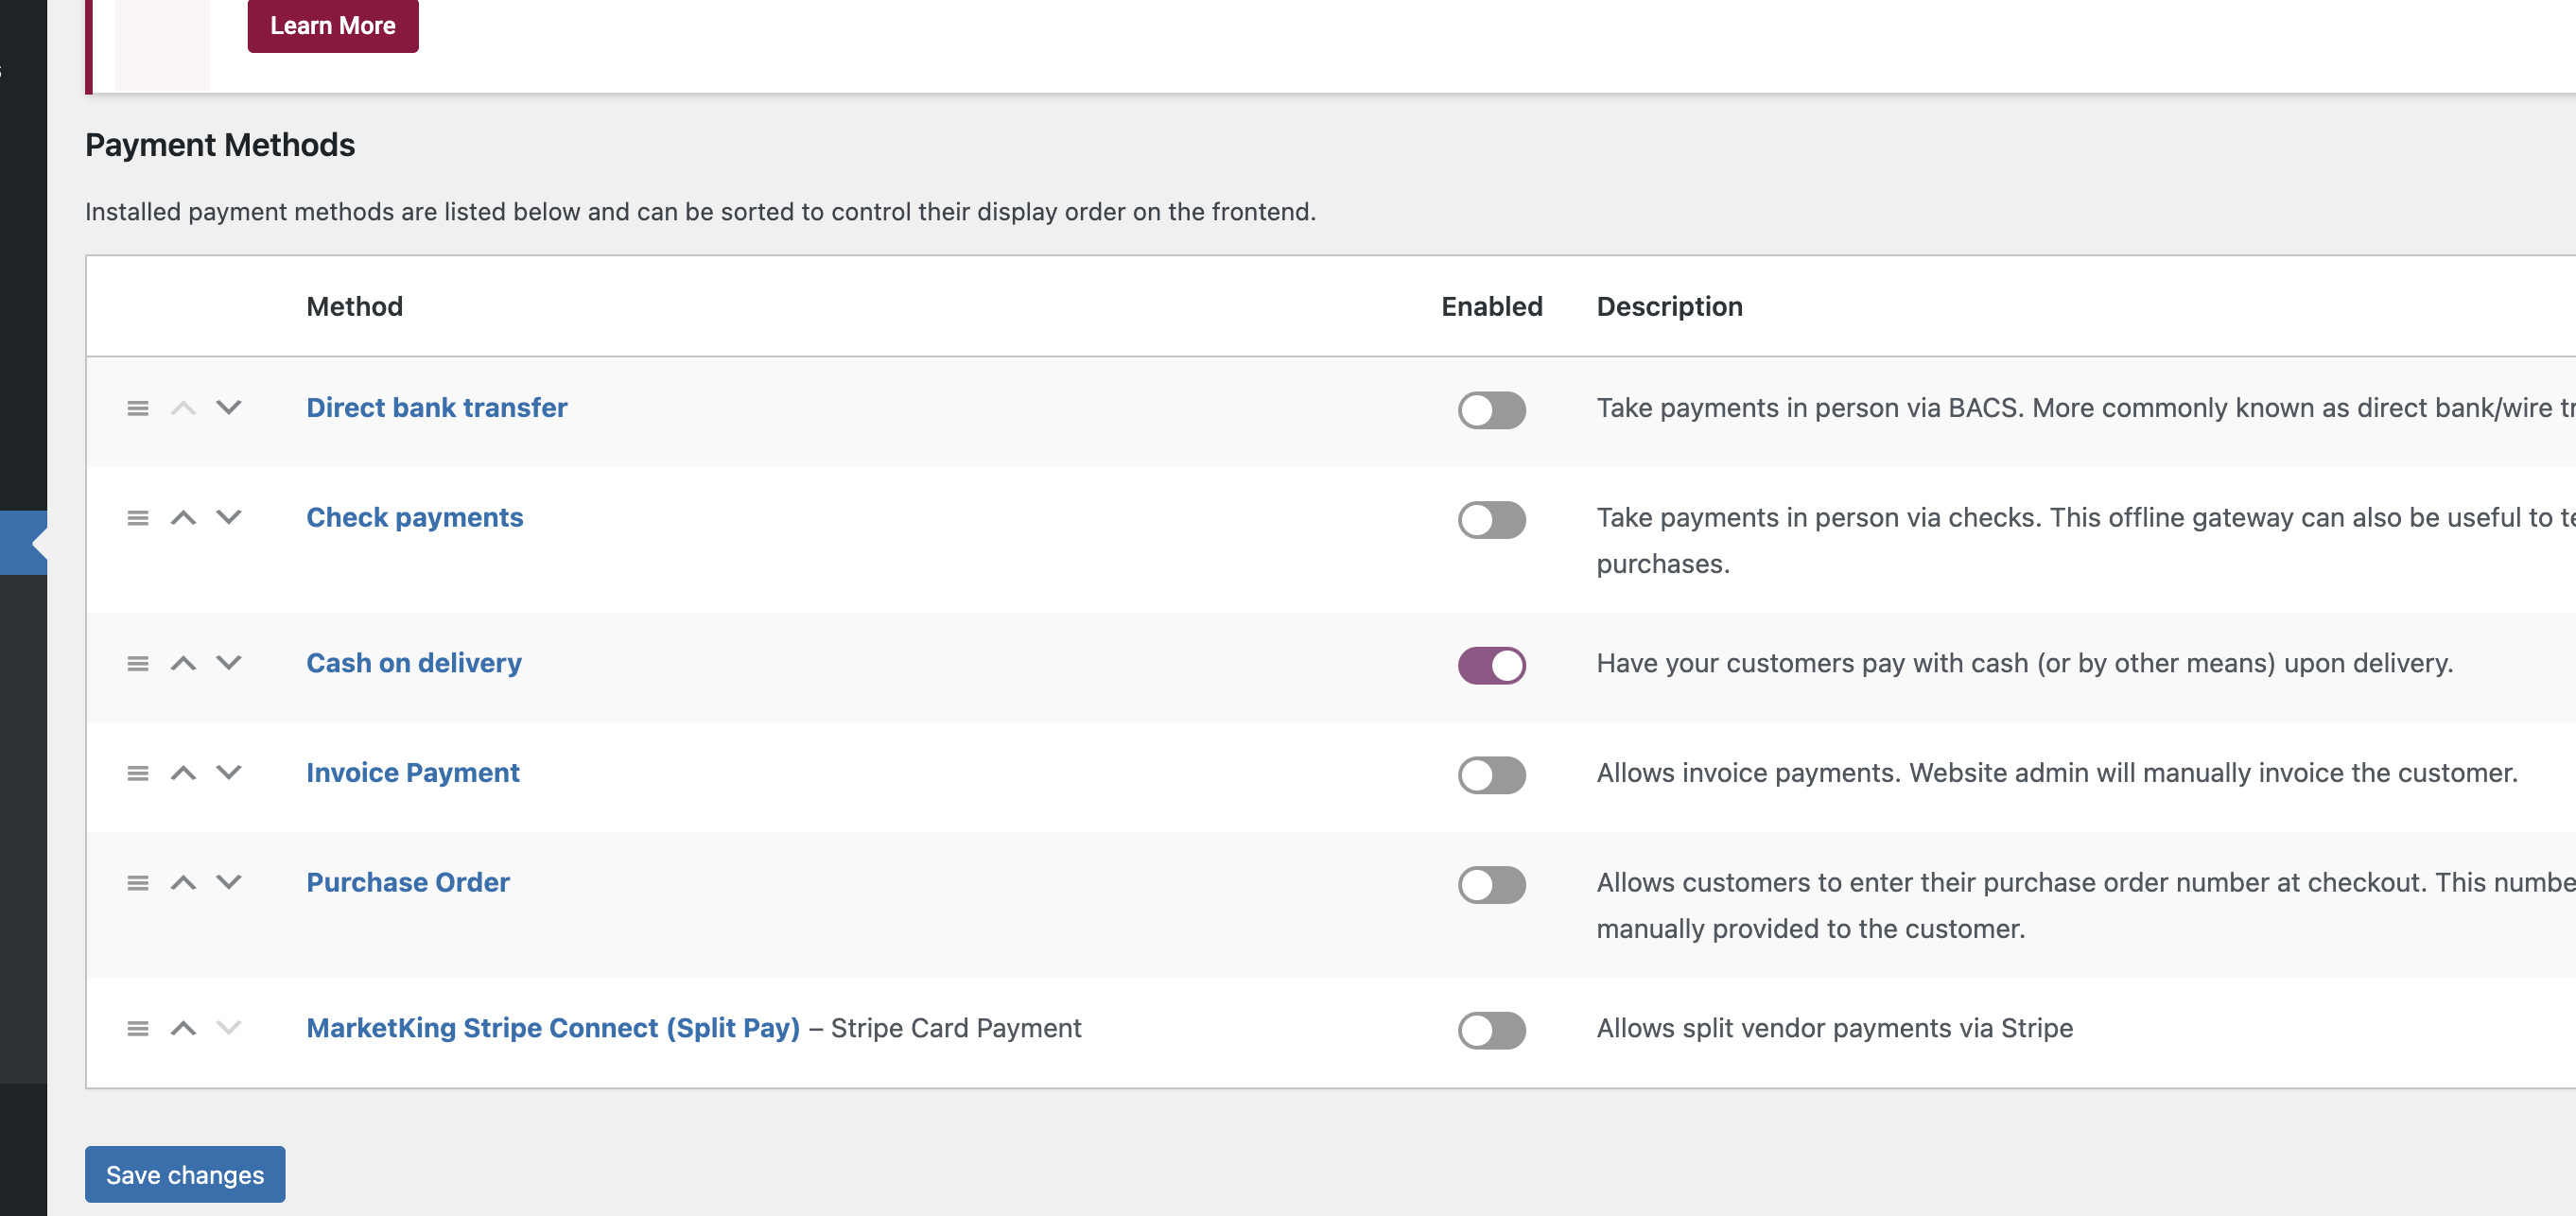
Task: Grab the drag handle for Purchase Order
Action: pyautogui.click(x=138, y=883)
